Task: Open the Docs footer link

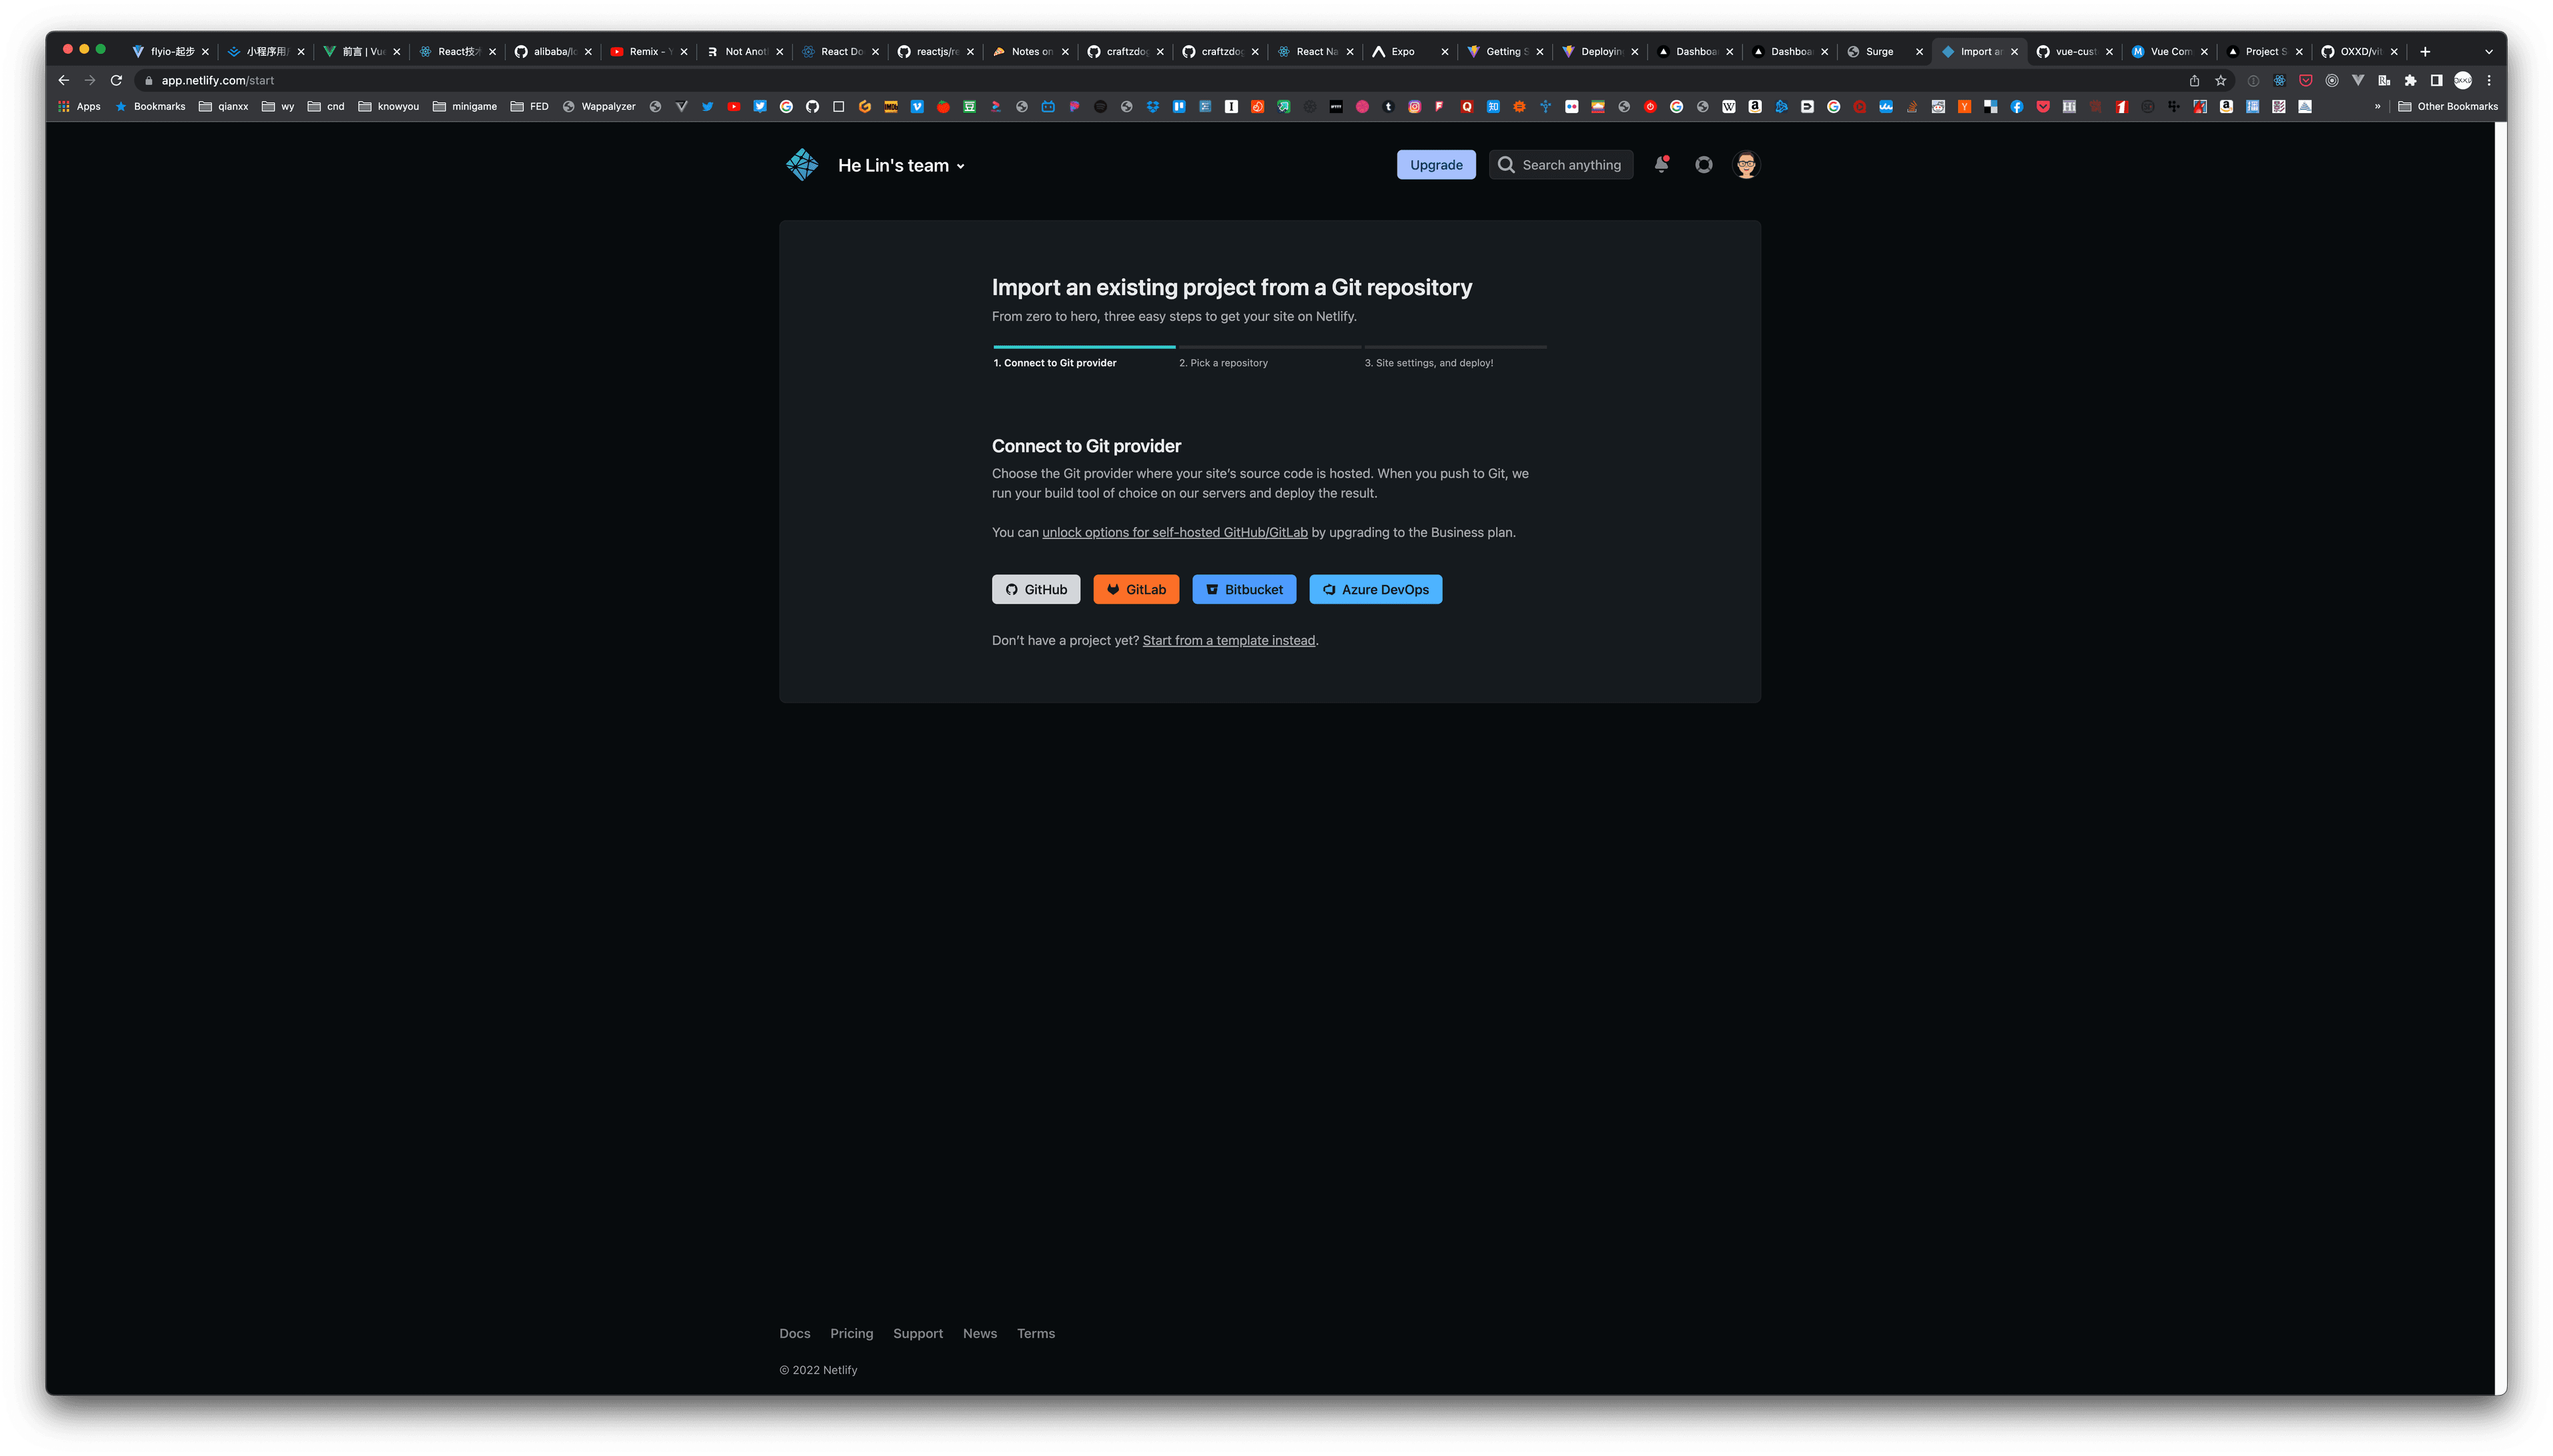Action: click(795, 1334)
